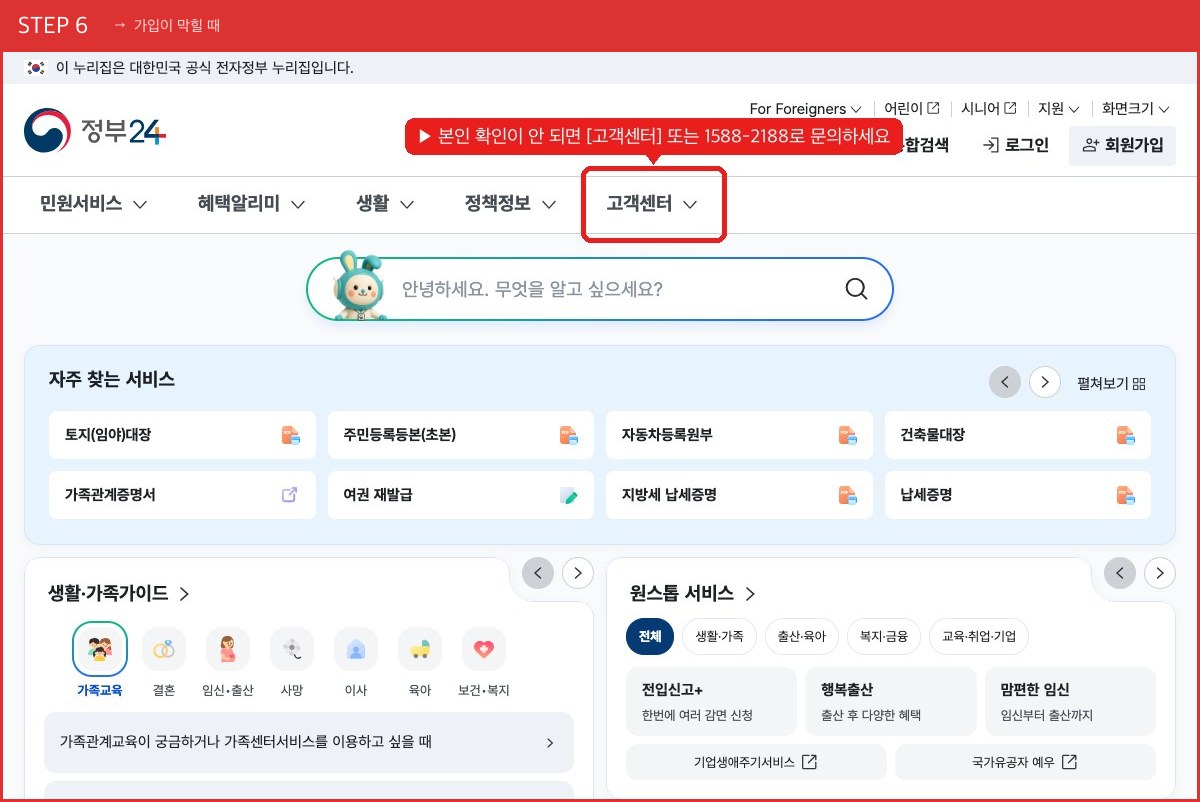Click the Korean flag icon in banner
The height and width of the screenshot is (802, 1200).
37,68
